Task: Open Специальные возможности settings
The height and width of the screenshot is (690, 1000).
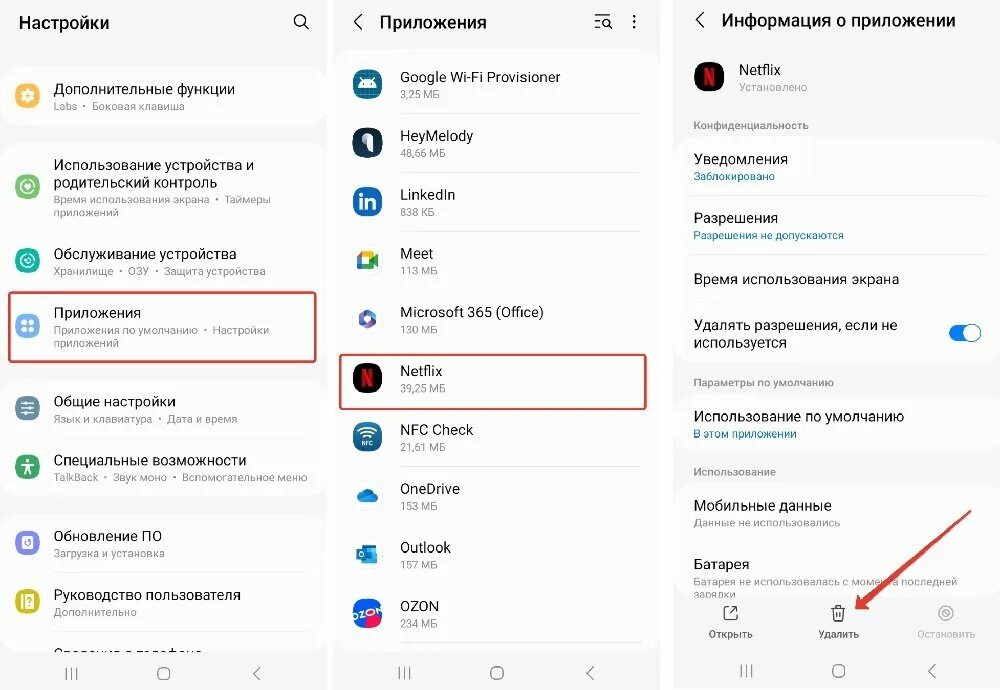Action: point(162,467)
